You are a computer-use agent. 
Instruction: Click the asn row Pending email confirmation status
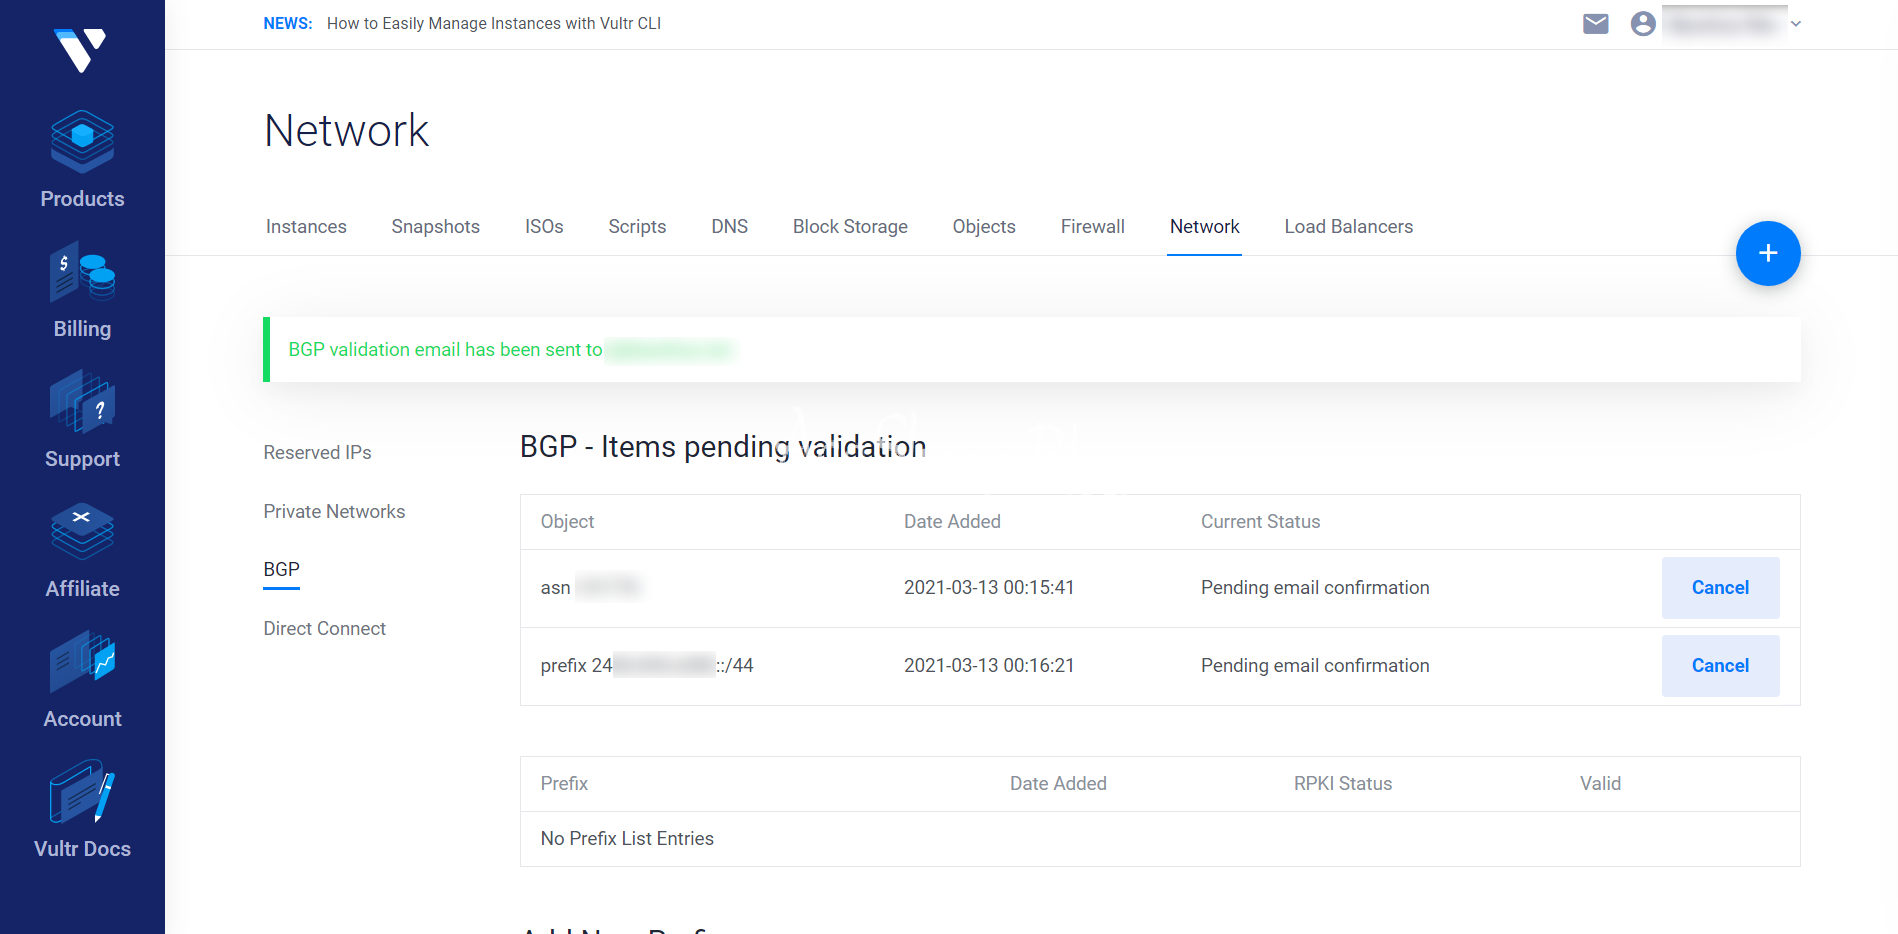1315,588
